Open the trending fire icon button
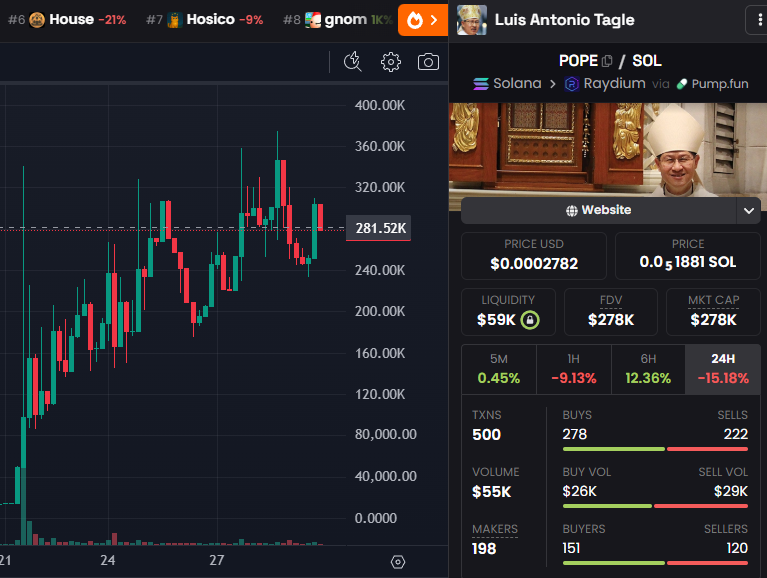This screenshot has width=767, height=578. click(x=423, y=20)
